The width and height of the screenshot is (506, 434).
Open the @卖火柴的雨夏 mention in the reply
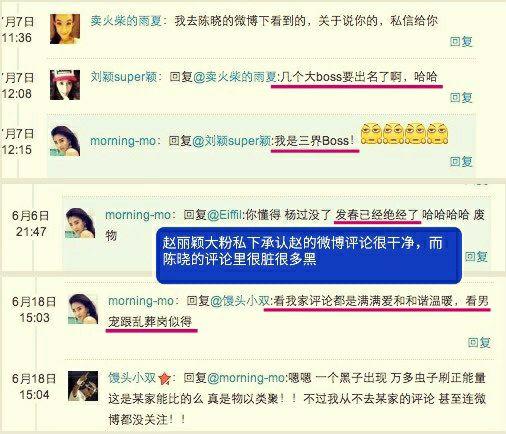point(235,77)
